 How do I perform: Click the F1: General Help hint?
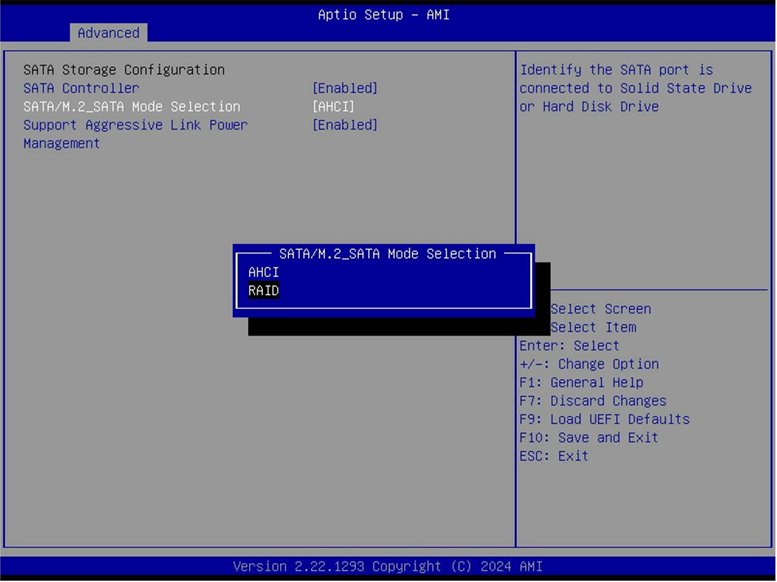pos(581,382)
